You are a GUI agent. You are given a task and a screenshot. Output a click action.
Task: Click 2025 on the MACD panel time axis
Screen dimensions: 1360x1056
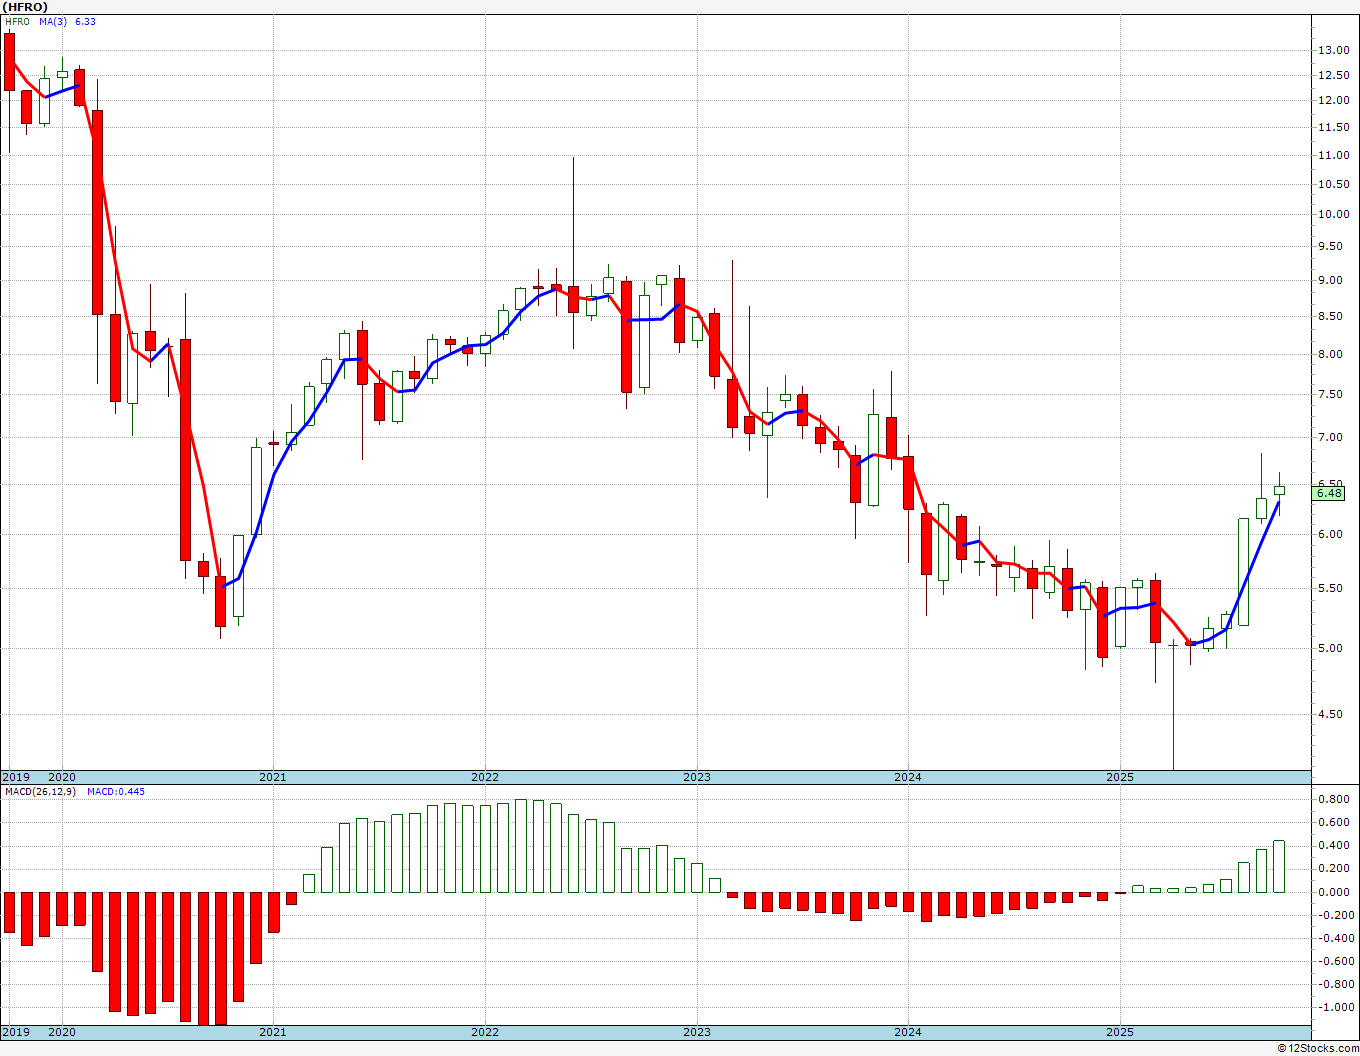pyautogui.click(x=1120, y=1032)
